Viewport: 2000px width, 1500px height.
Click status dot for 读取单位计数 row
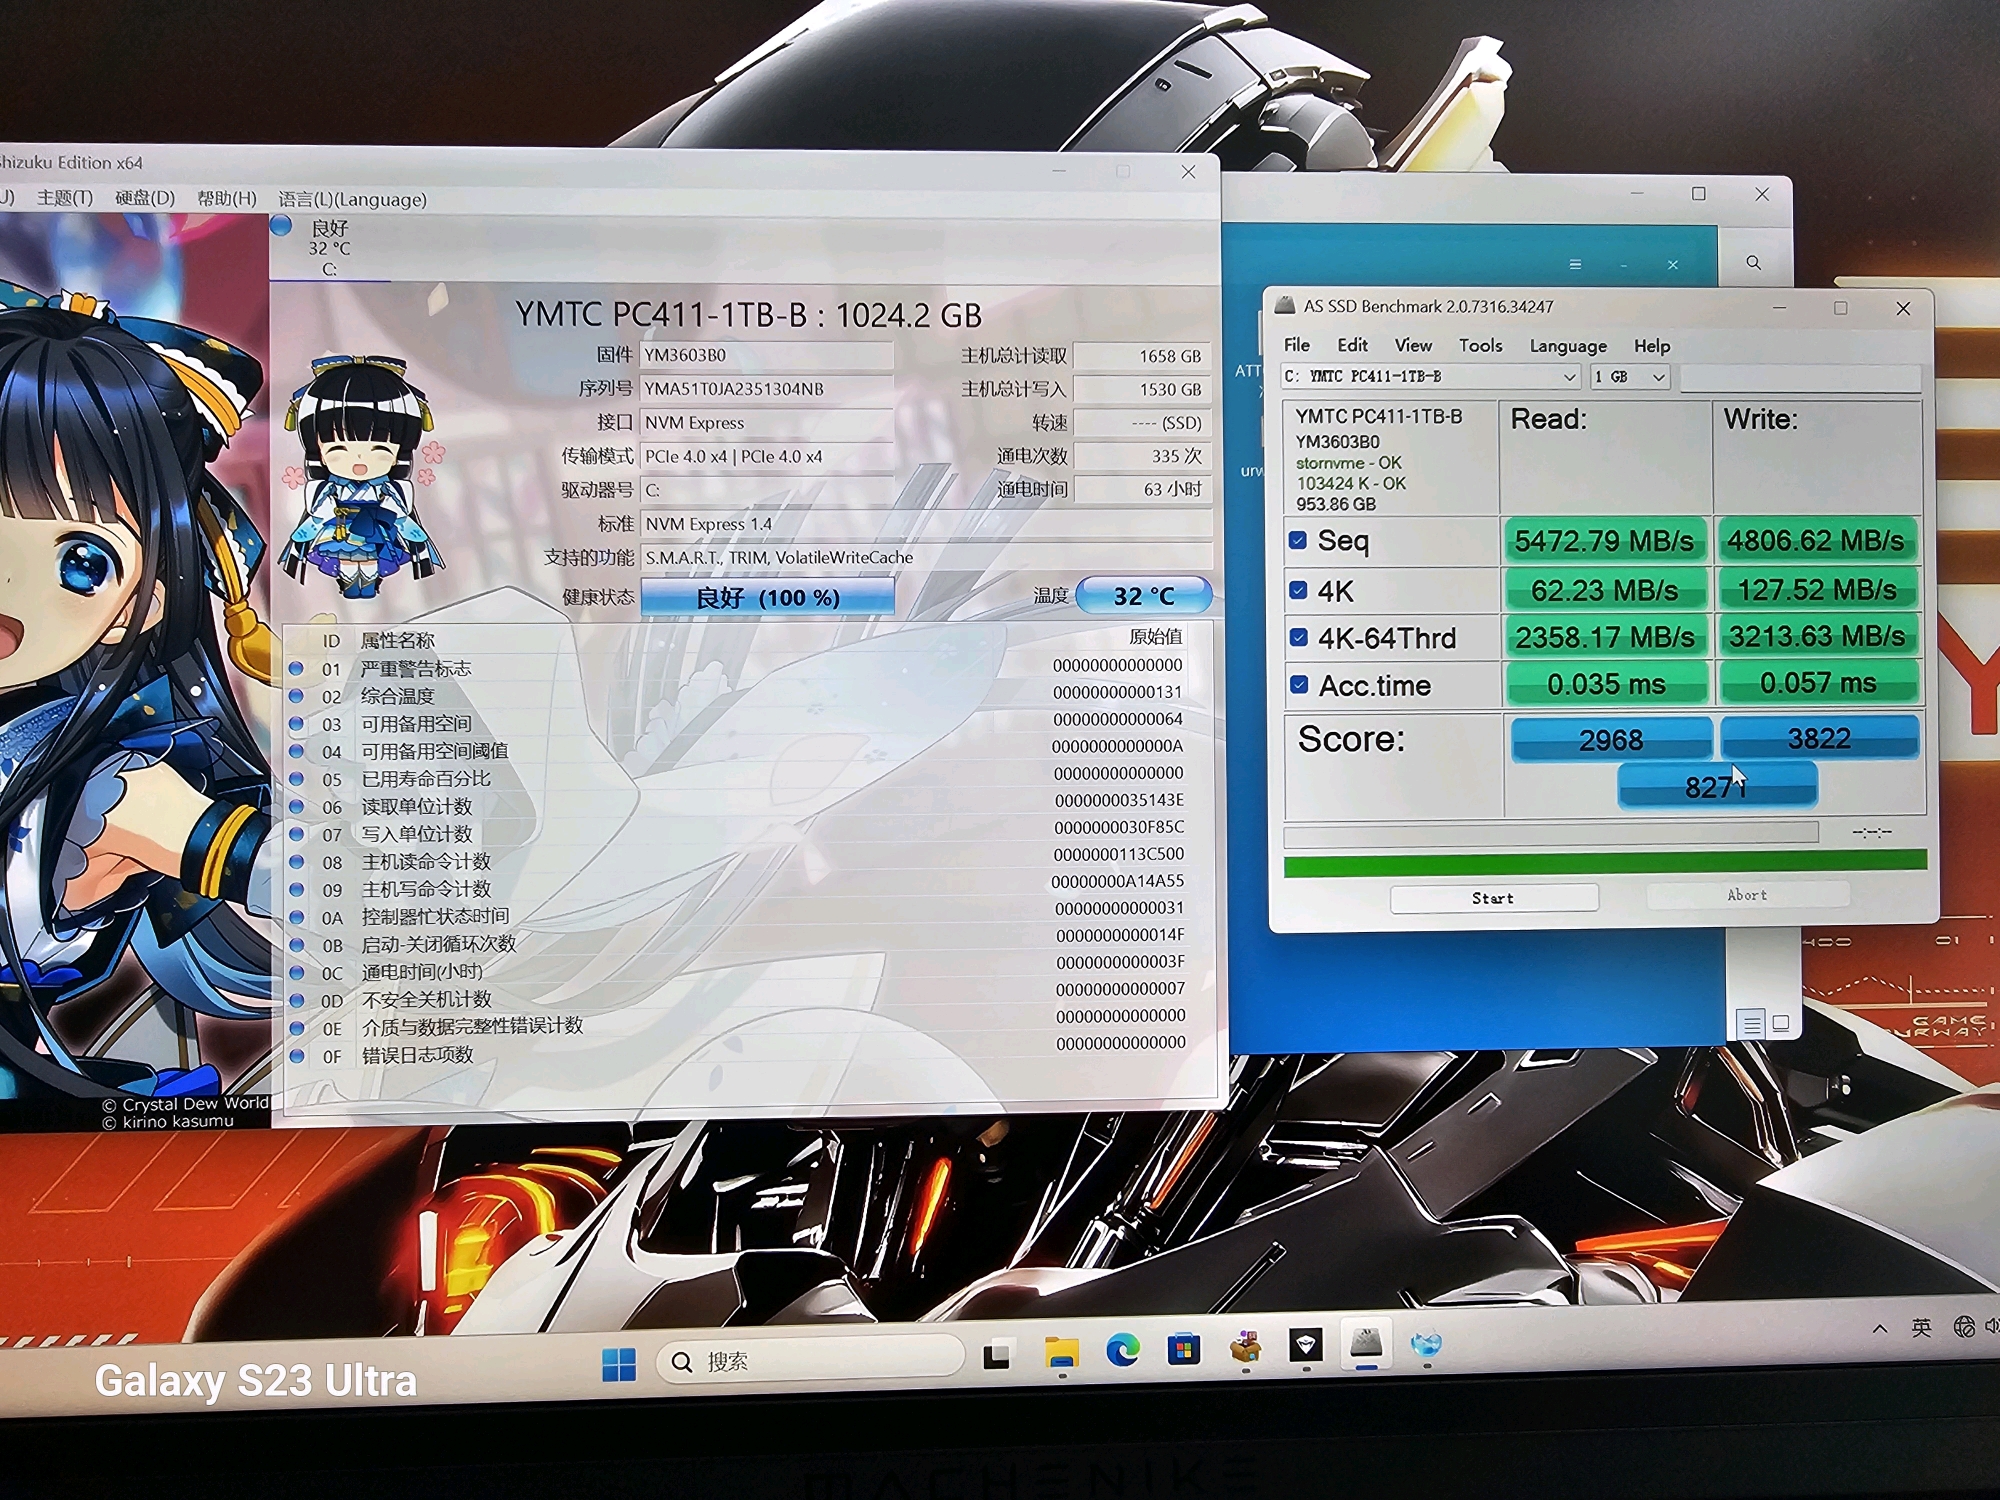pos(297,806)
